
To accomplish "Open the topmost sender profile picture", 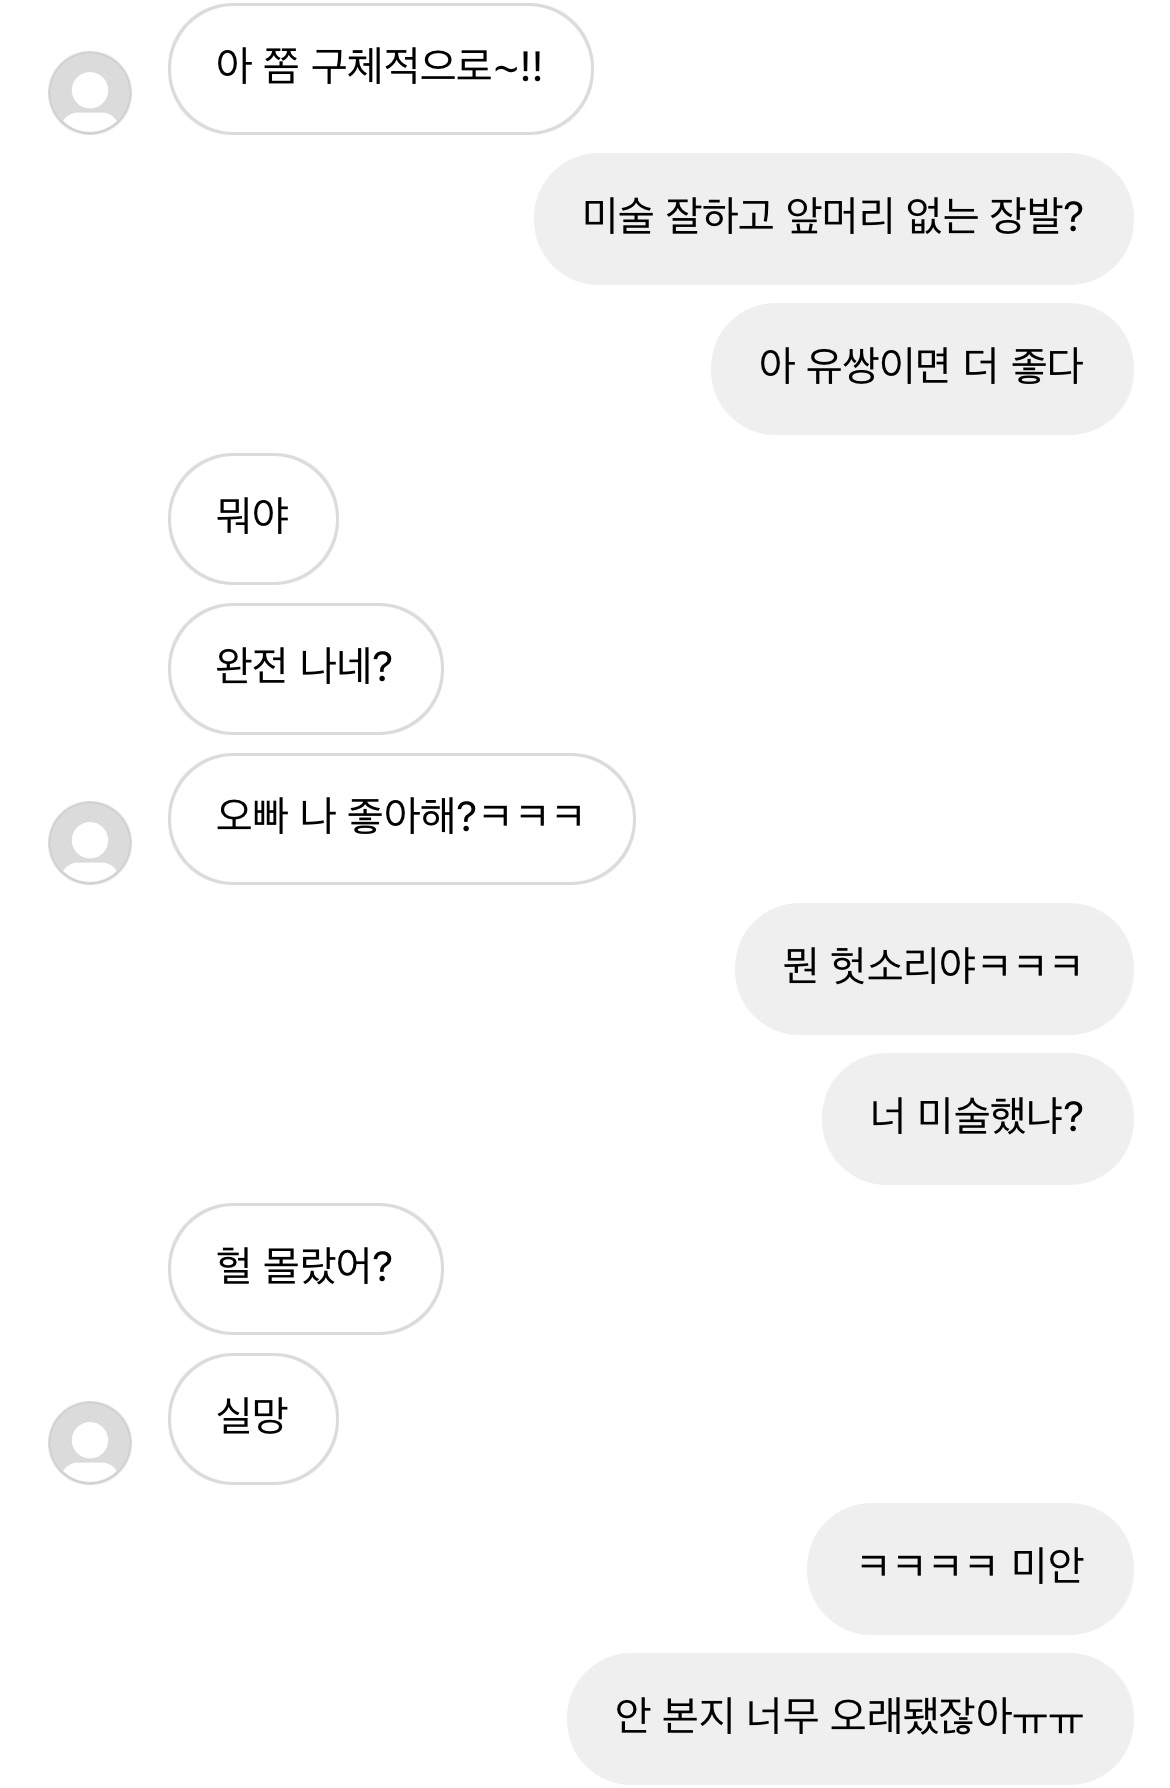I will pyautogui.click(x=90, y=93).
